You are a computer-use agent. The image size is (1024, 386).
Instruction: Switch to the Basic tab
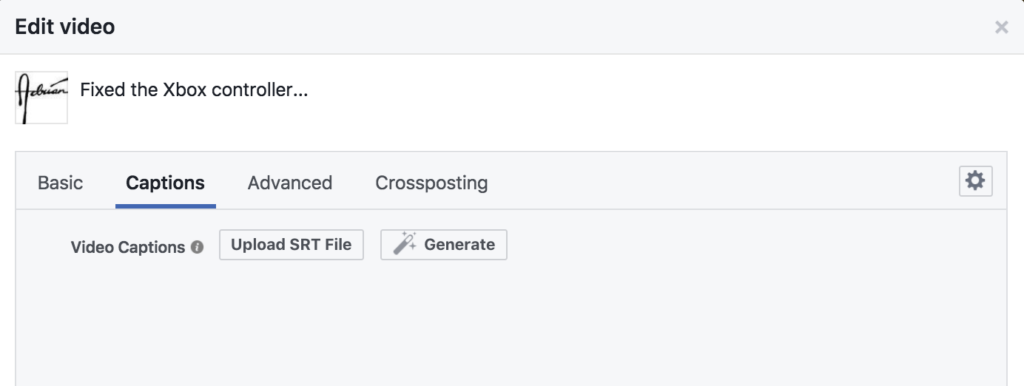tap(60, 183)
